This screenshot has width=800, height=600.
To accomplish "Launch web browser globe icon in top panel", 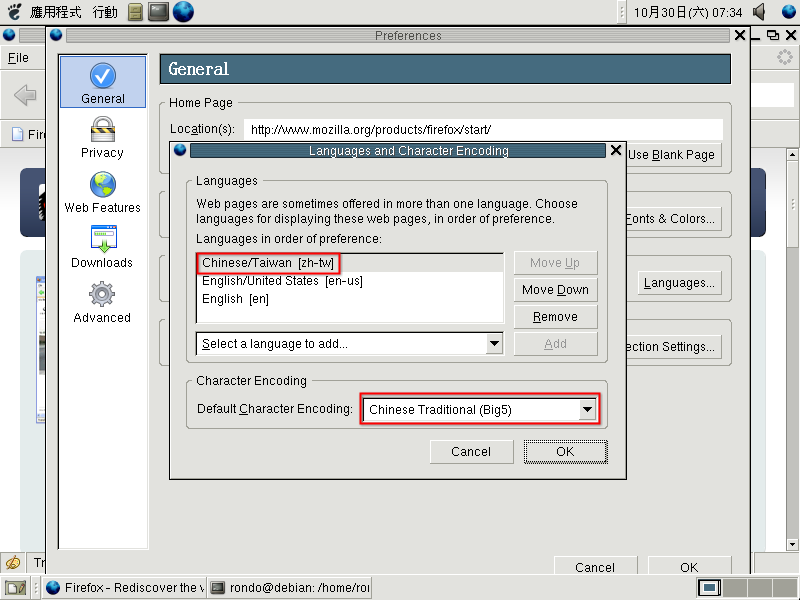I will (x=183, y=12).
